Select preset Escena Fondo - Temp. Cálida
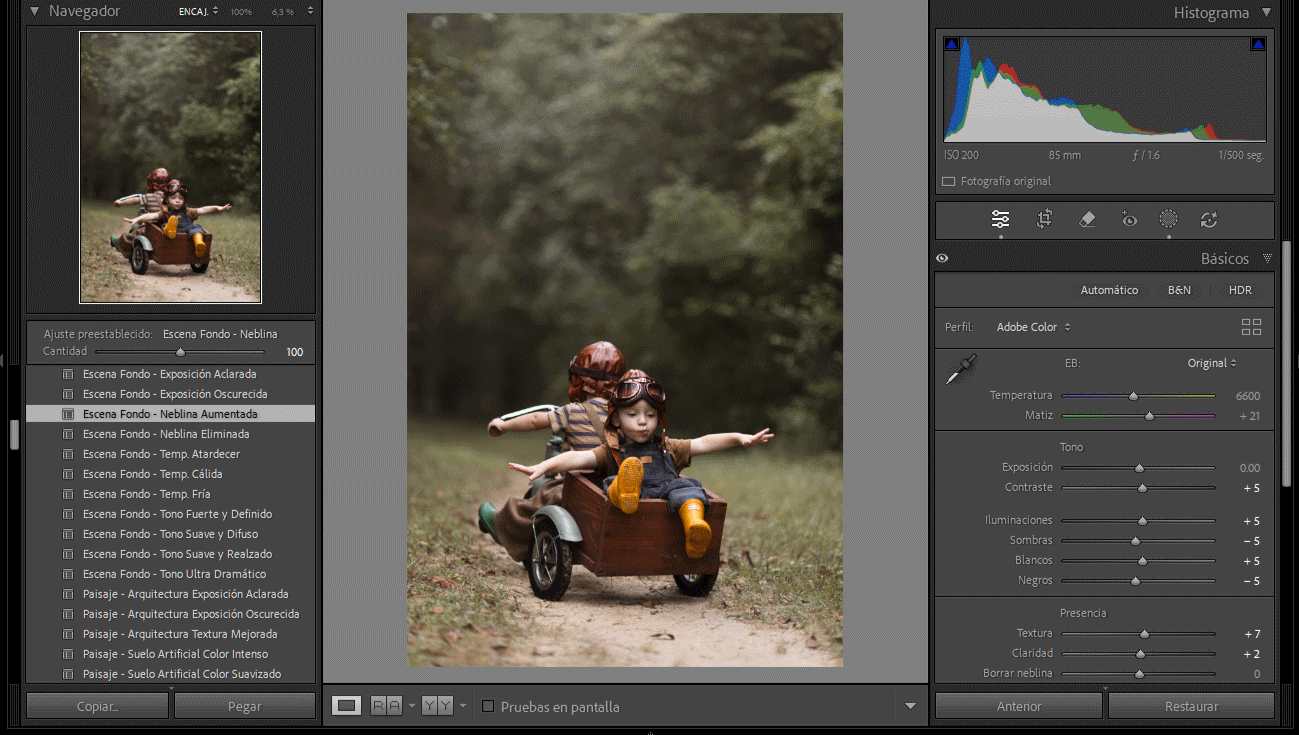The height and width of the screenshot is (735, 1299). 152,474
